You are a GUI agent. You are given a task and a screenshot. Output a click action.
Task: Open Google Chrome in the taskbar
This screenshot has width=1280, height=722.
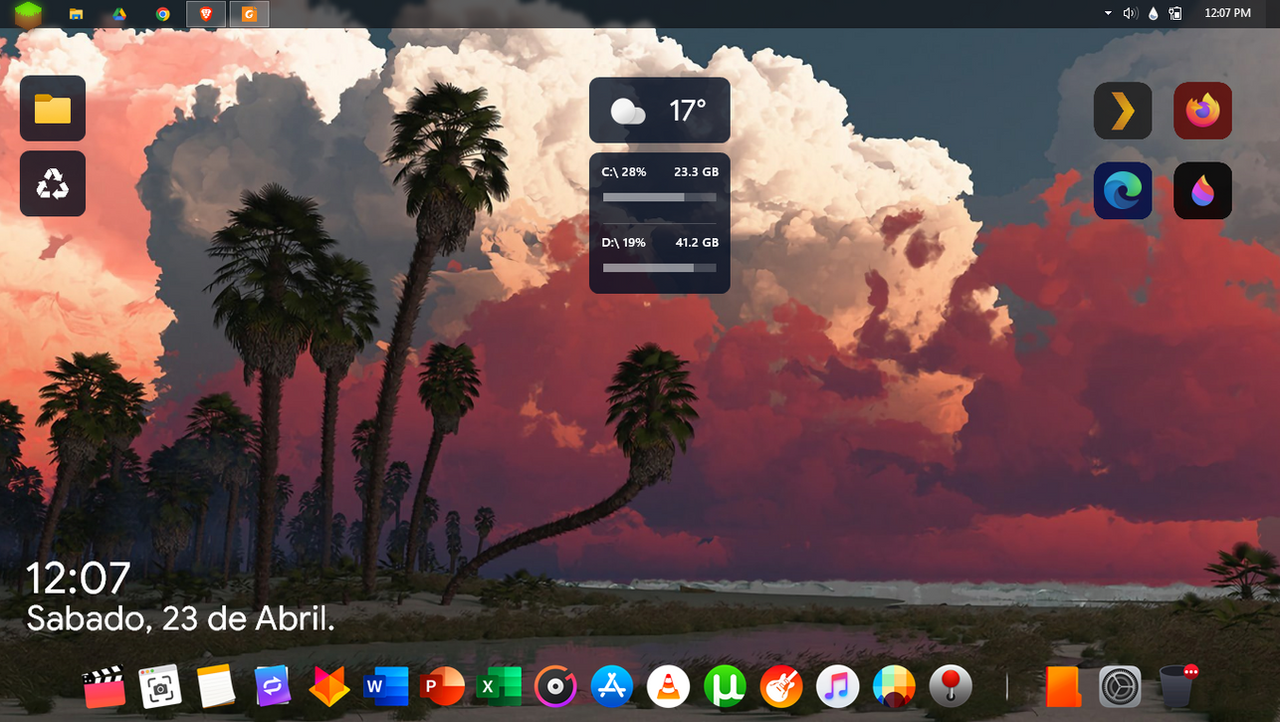(x=163, y=14)
